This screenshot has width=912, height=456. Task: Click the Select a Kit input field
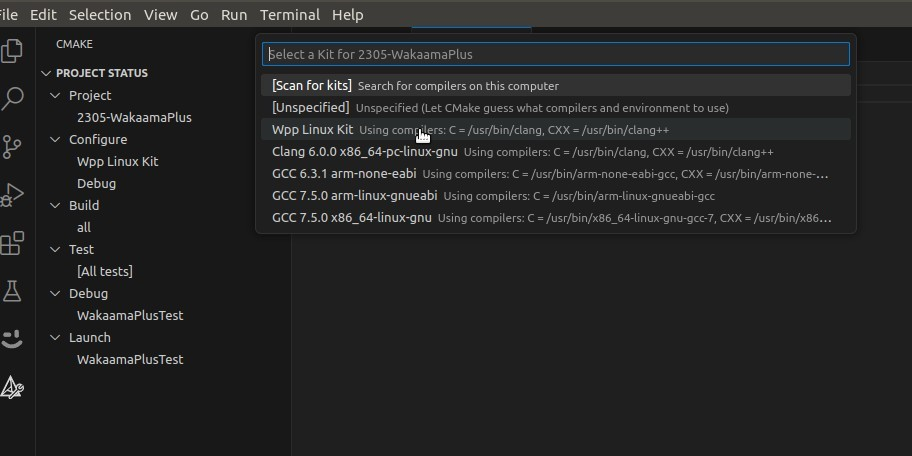click(x=555, y=54)
